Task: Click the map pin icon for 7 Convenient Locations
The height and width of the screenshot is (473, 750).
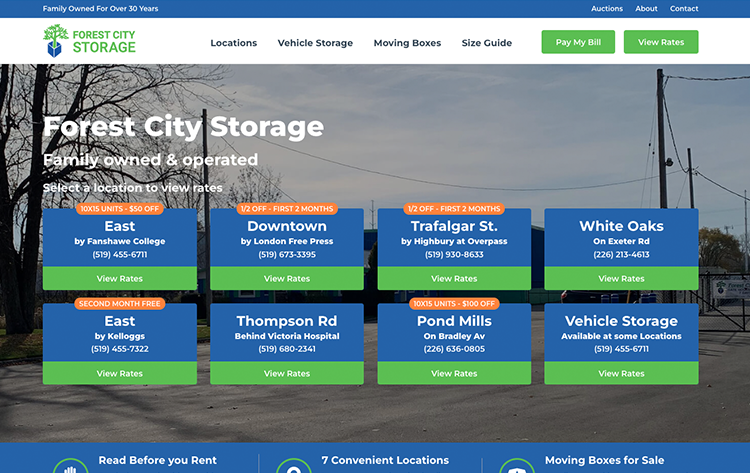Action: tap(293, 467)
